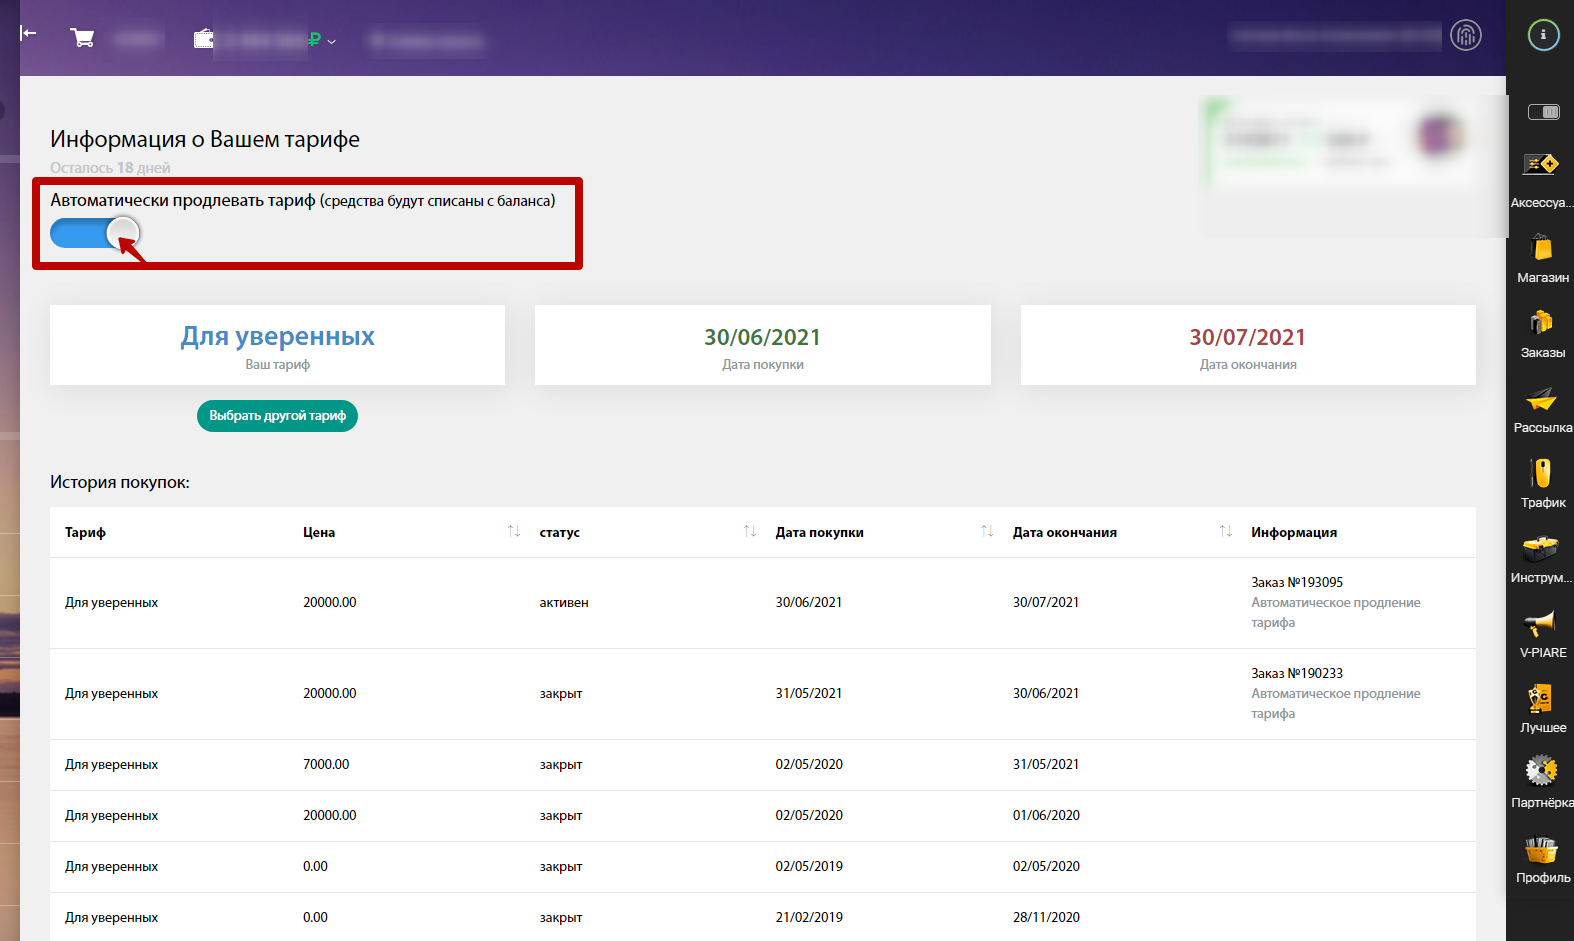
Task: Open Аксессуары section in sidebar
Action: pyautogui.click(x=1541, y=180)
